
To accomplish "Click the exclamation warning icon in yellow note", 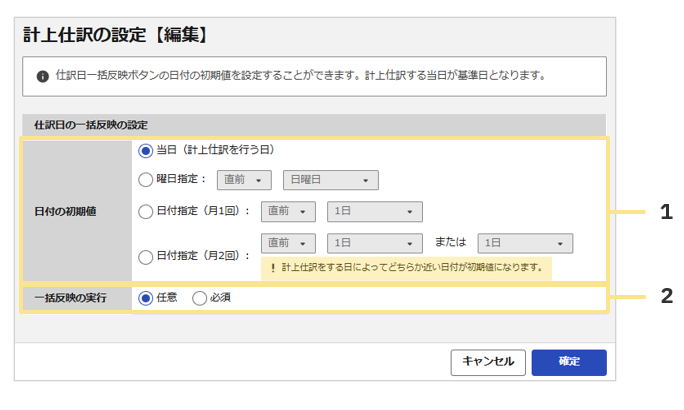I will coord(273,268).
